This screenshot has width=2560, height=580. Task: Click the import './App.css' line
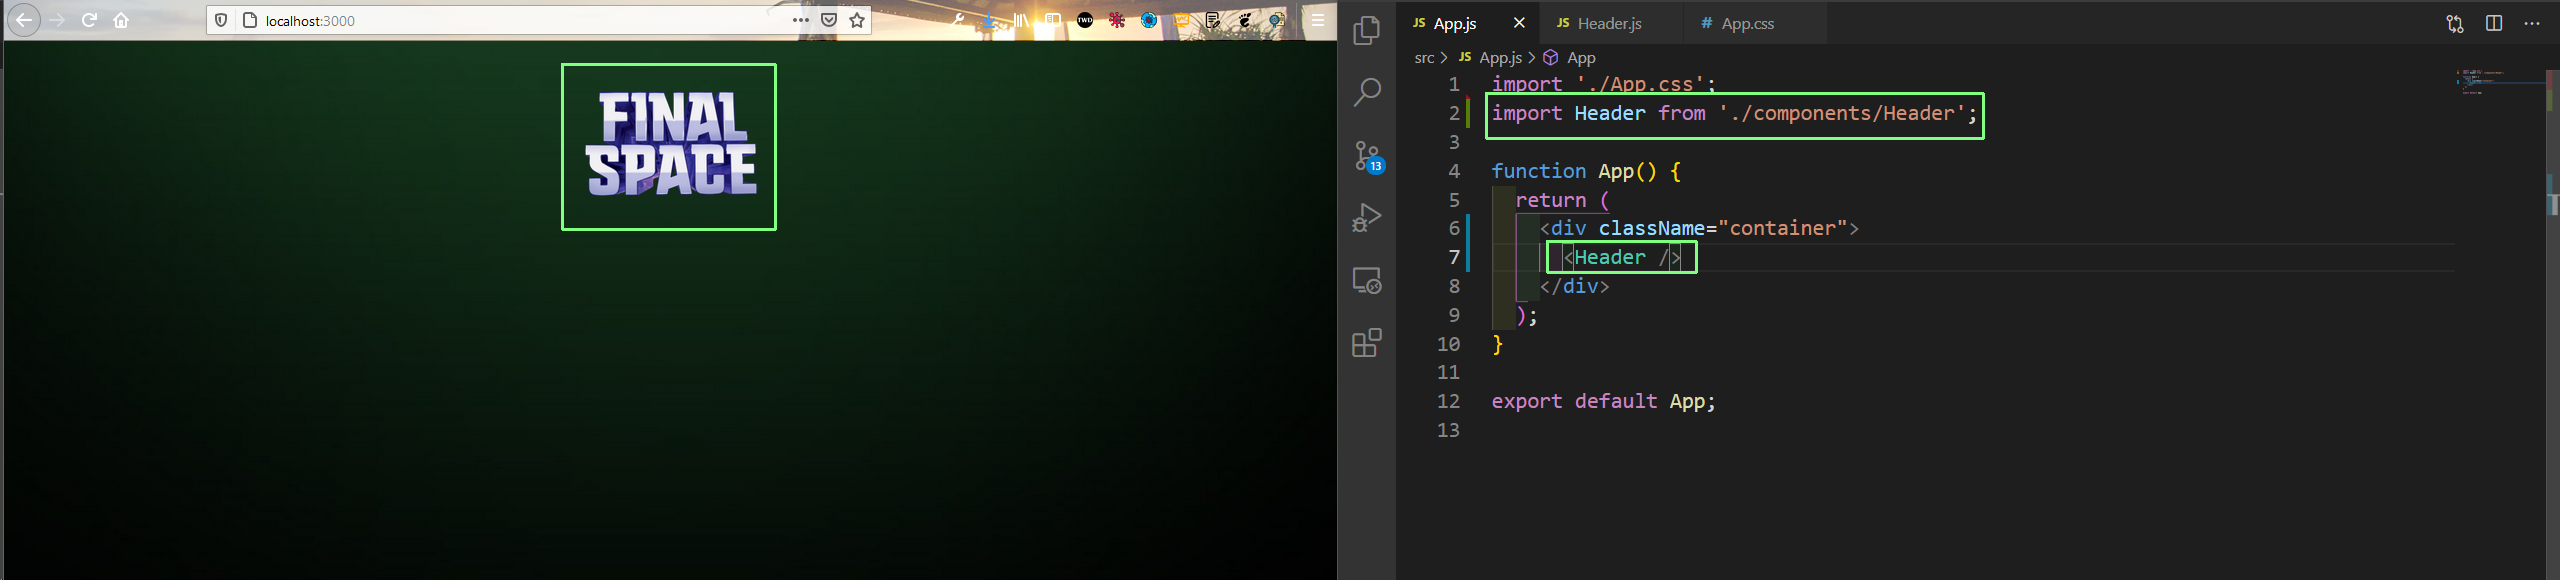click(x=1603, y=84)
